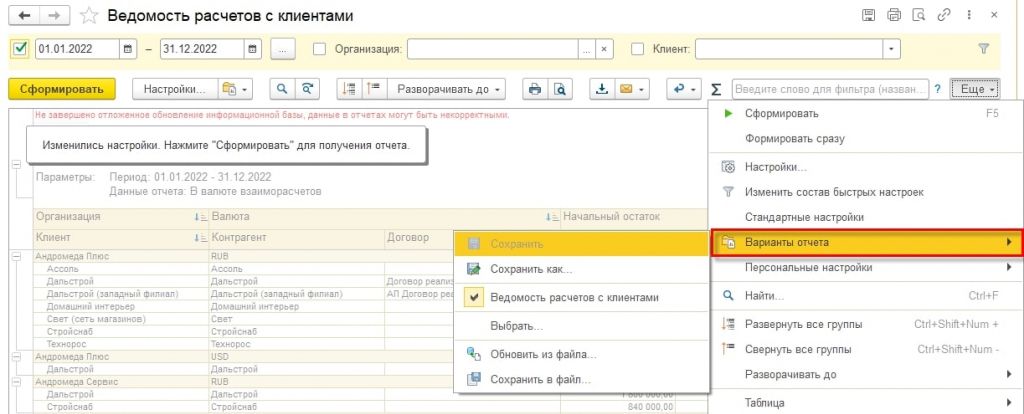The width and height of the screenshot is (1024, 414).
Task: Click the filter funnel icon at right
Action: tap(984, 48)
